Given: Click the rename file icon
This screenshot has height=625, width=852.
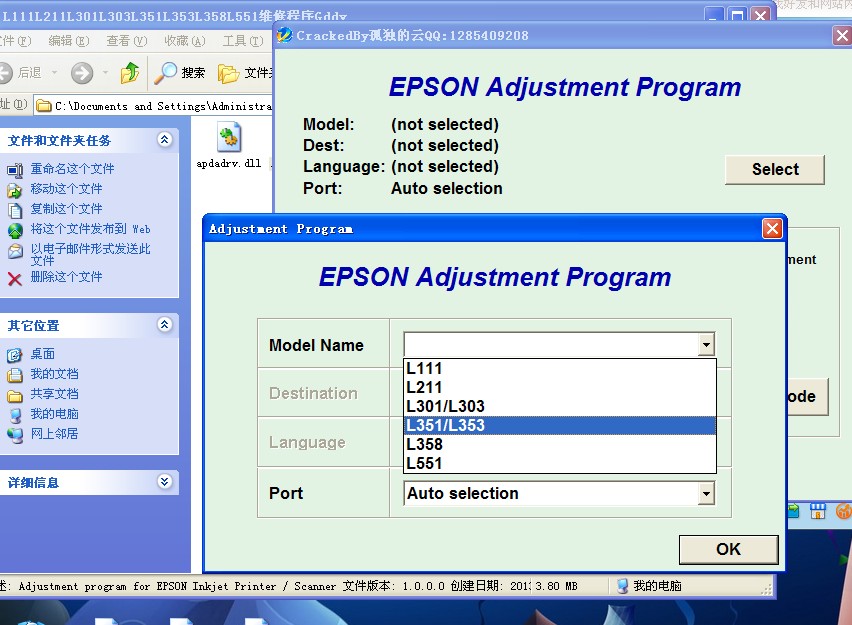Looking at the screenshot, I should 15,171.
